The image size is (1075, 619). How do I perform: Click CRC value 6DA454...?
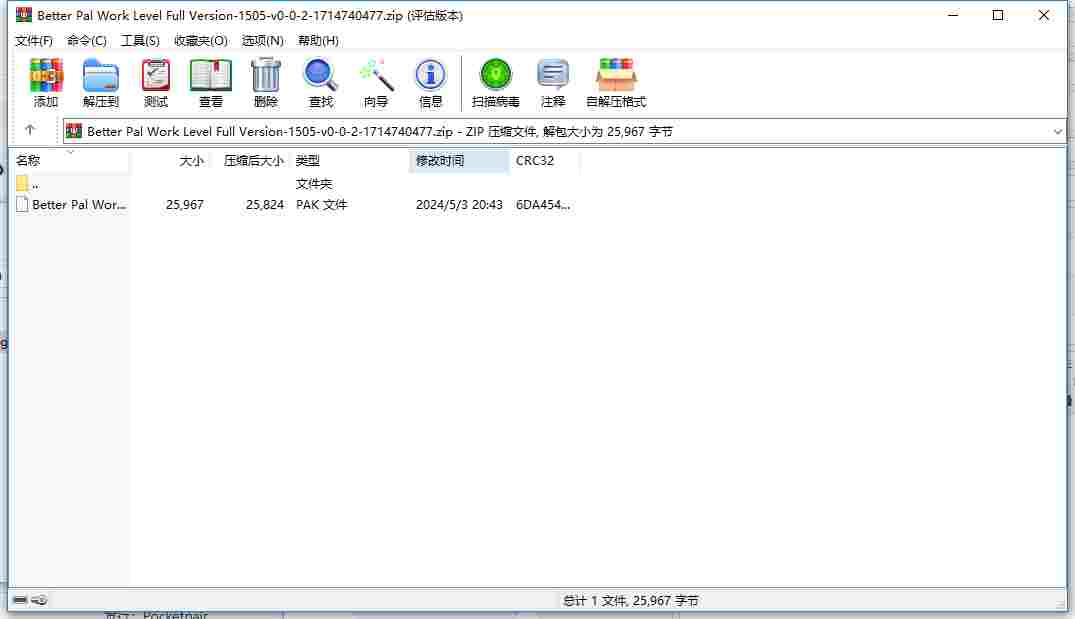(x=543, y=204)
